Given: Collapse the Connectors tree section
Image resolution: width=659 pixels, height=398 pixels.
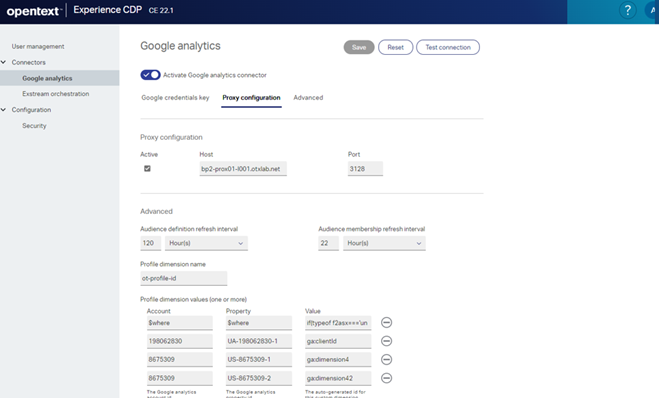Looking at the screenshot, I should click(x=3, y=62).
